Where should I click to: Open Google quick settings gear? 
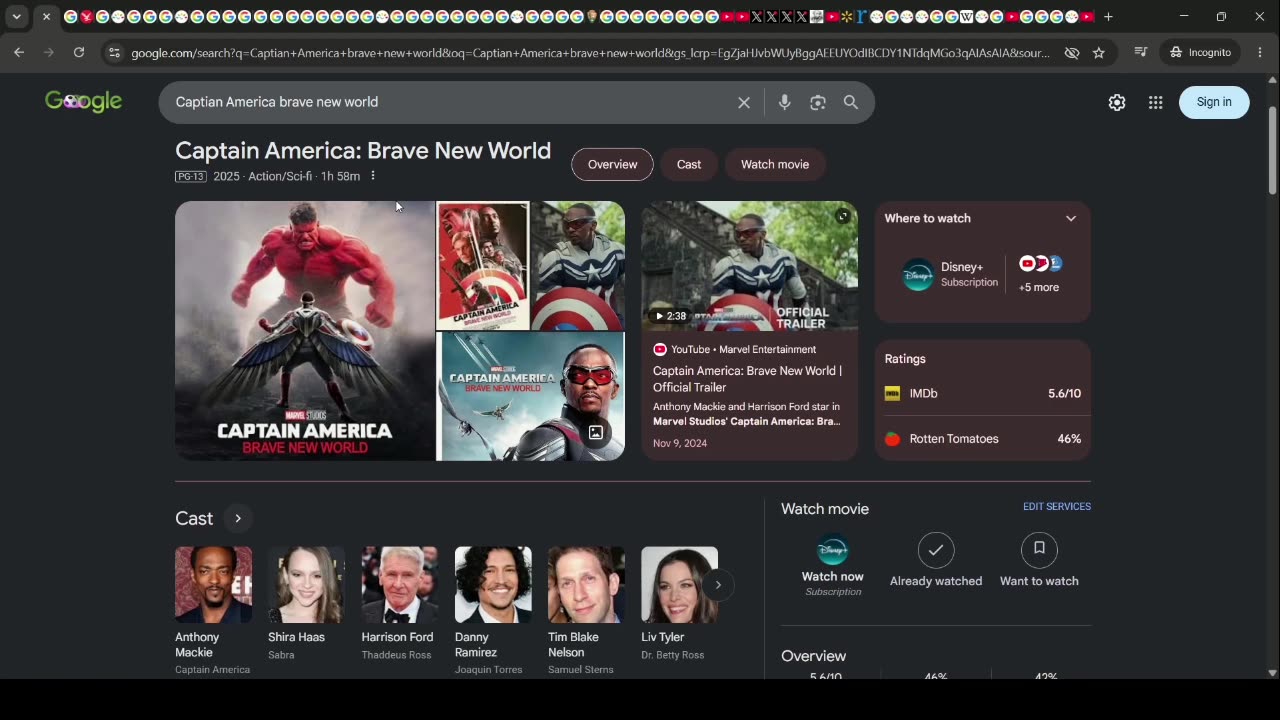click(1117, 102)
